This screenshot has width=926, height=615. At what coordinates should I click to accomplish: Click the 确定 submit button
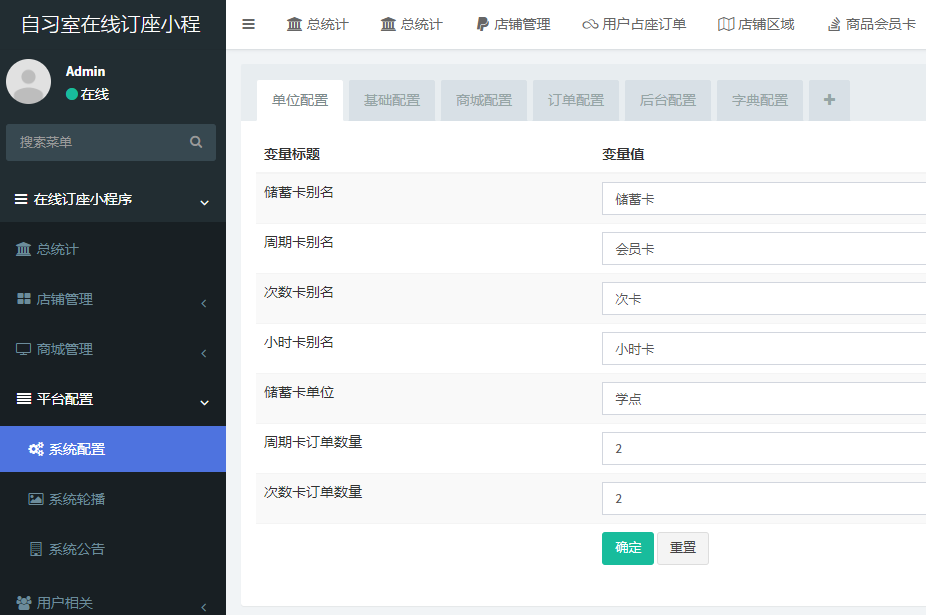pyautogui.click(x=628, y=548)
